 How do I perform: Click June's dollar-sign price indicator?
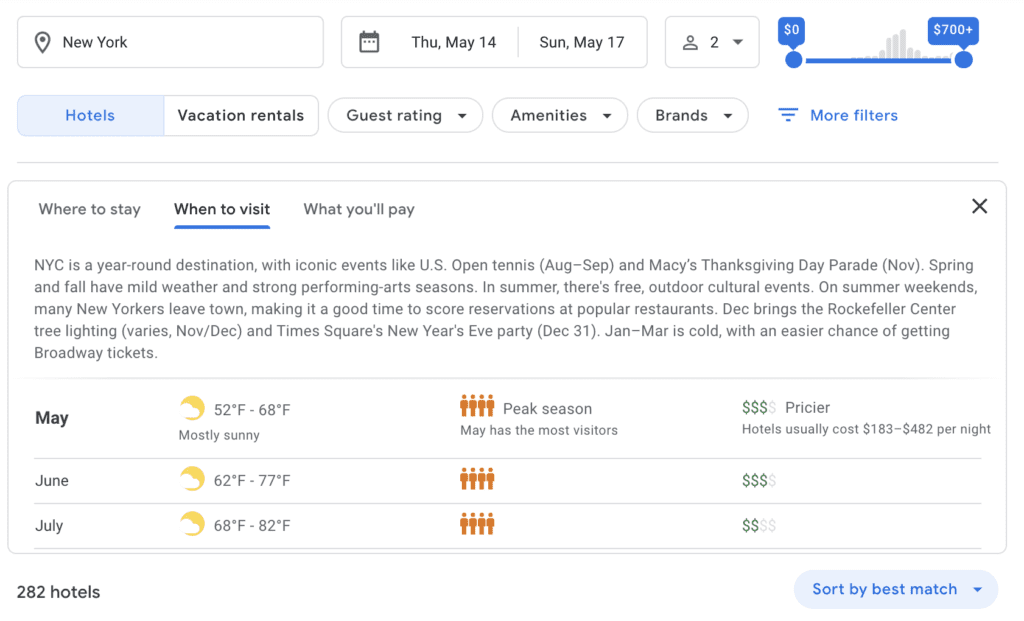pyautogui.click(x=759, y=479)
